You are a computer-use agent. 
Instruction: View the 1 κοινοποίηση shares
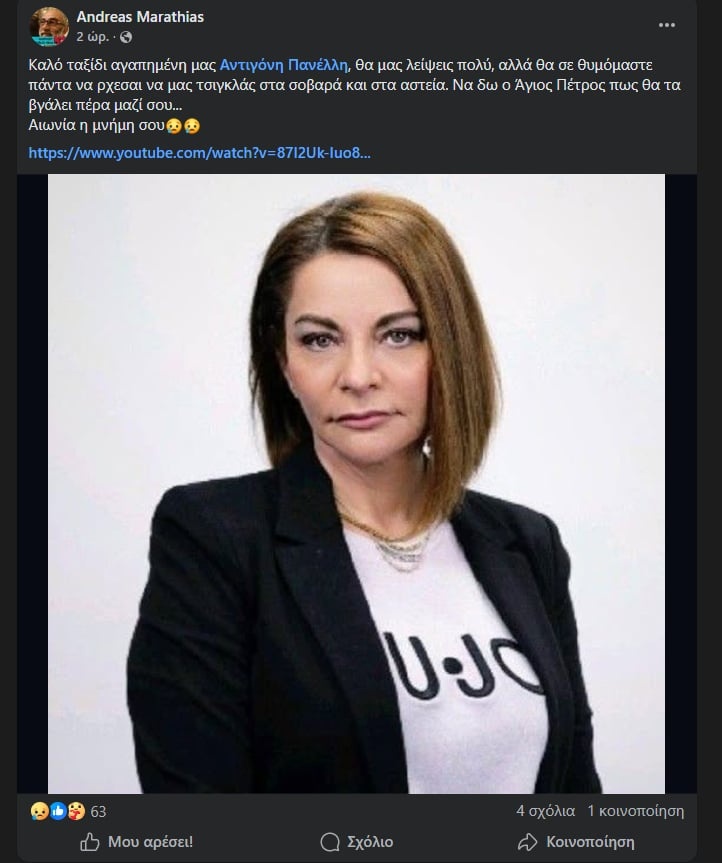(x=636, y=811)
